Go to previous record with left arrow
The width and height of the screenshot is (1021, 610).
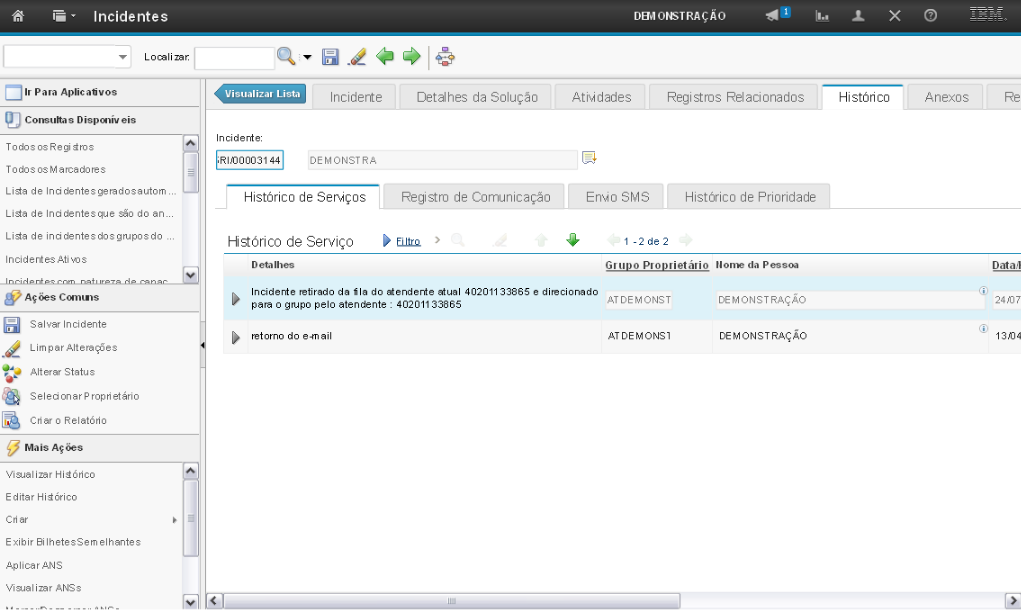pyautogui.click(x=385, y=58)
